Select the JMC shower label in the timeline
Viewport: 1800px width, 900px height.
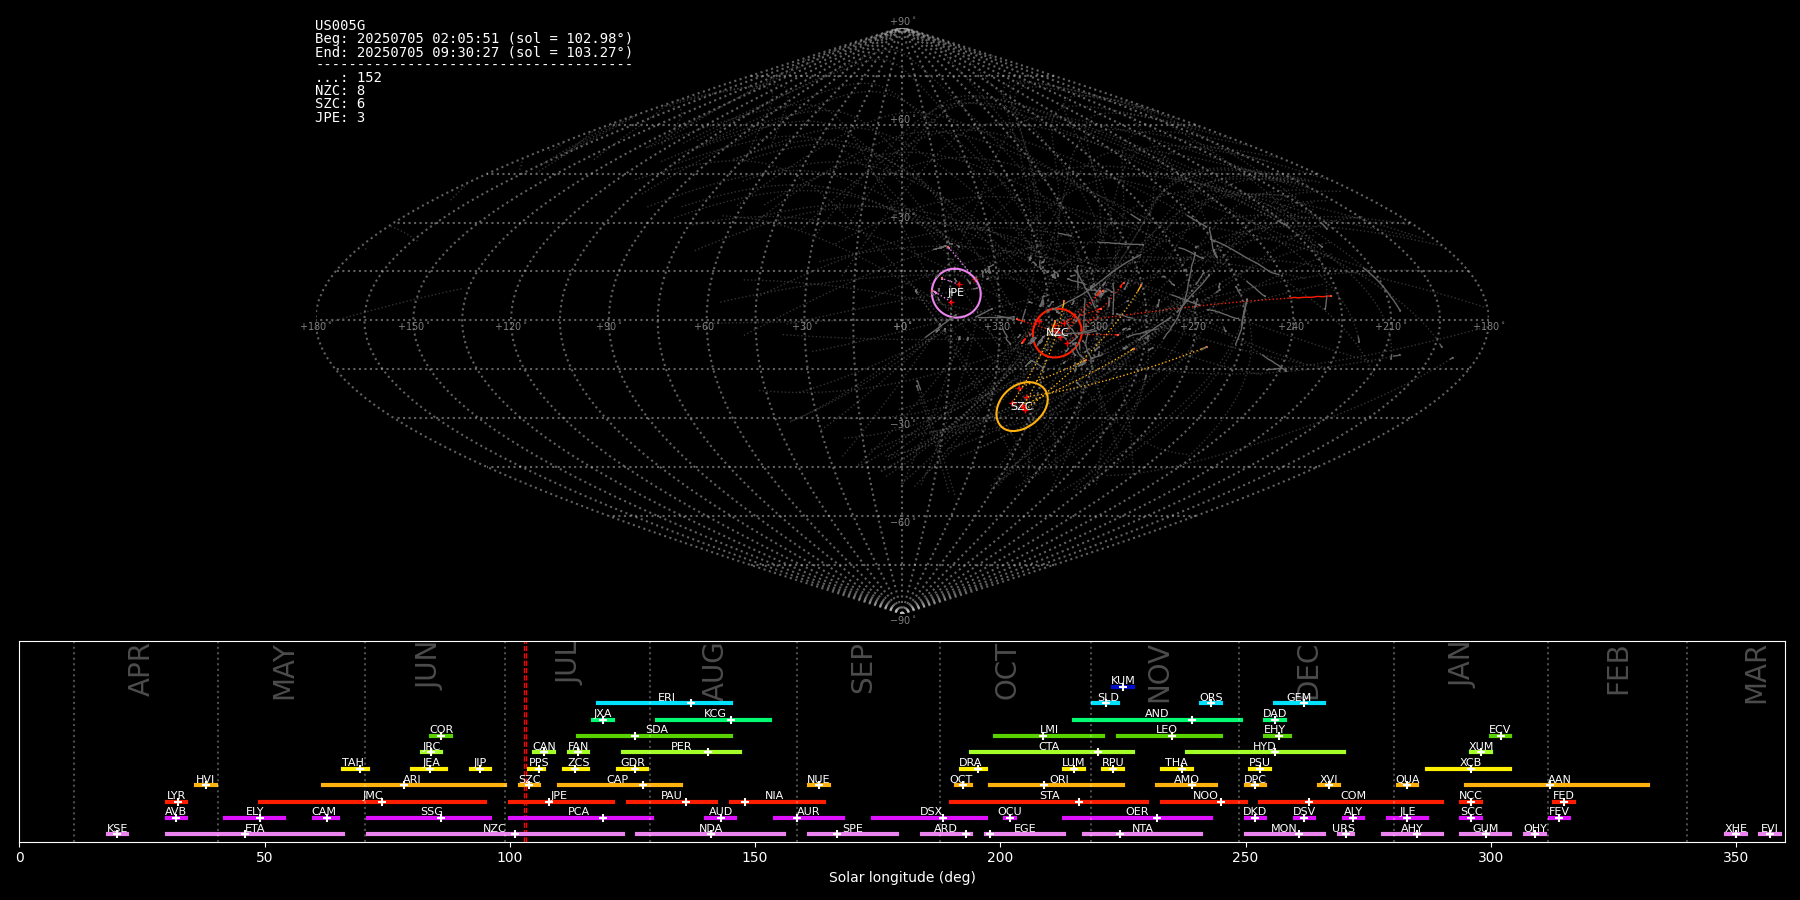coord(373,796)
